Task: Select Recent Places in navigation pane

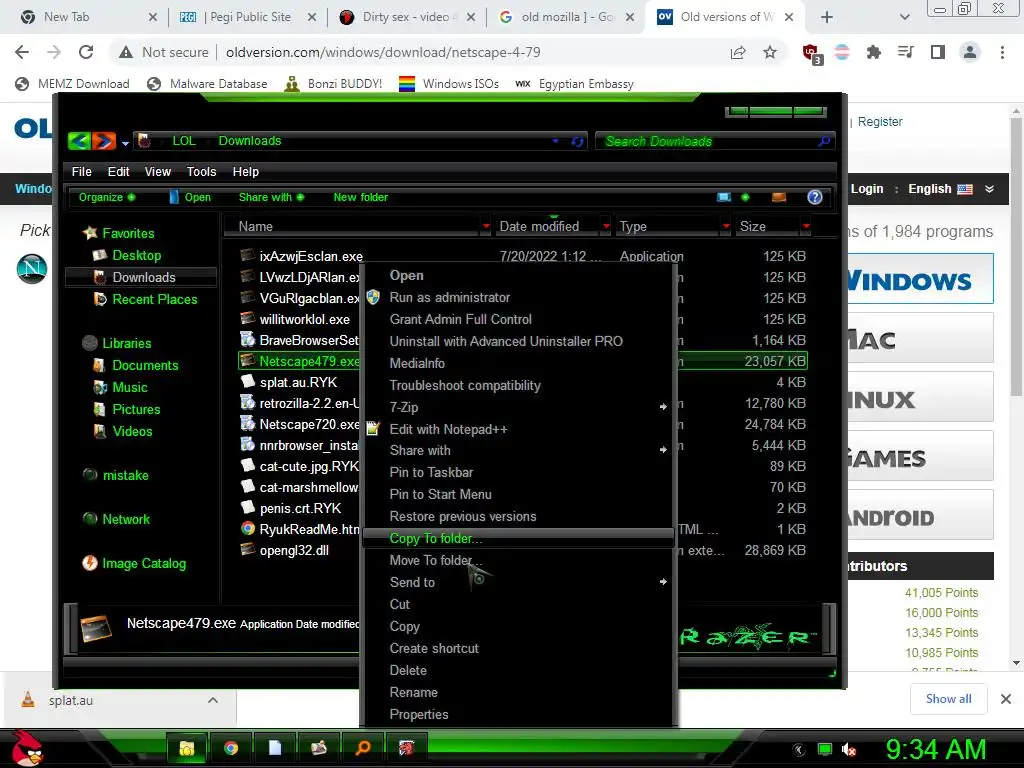Action: click(154, 299)
